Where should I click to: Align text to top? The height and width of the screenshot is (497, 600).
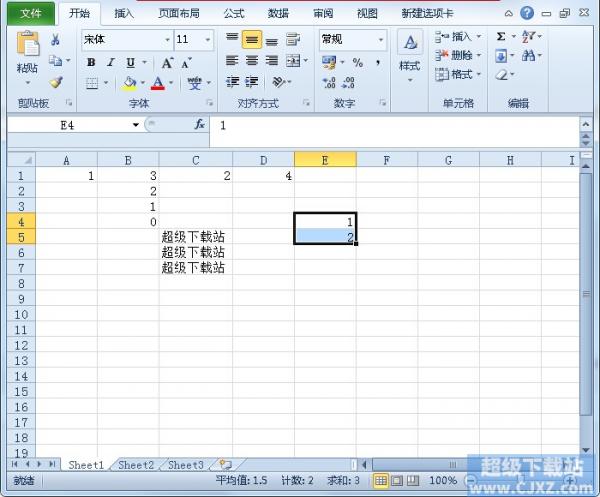click(x=232, y=39)
